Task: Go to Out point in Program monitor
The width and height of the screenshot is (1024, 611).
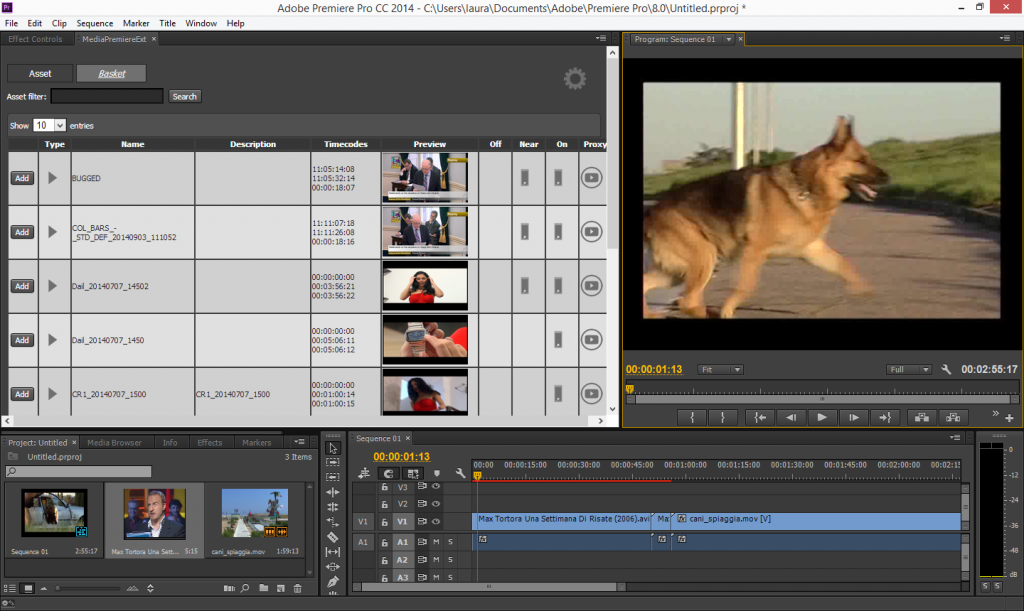Action: [884, 418]
